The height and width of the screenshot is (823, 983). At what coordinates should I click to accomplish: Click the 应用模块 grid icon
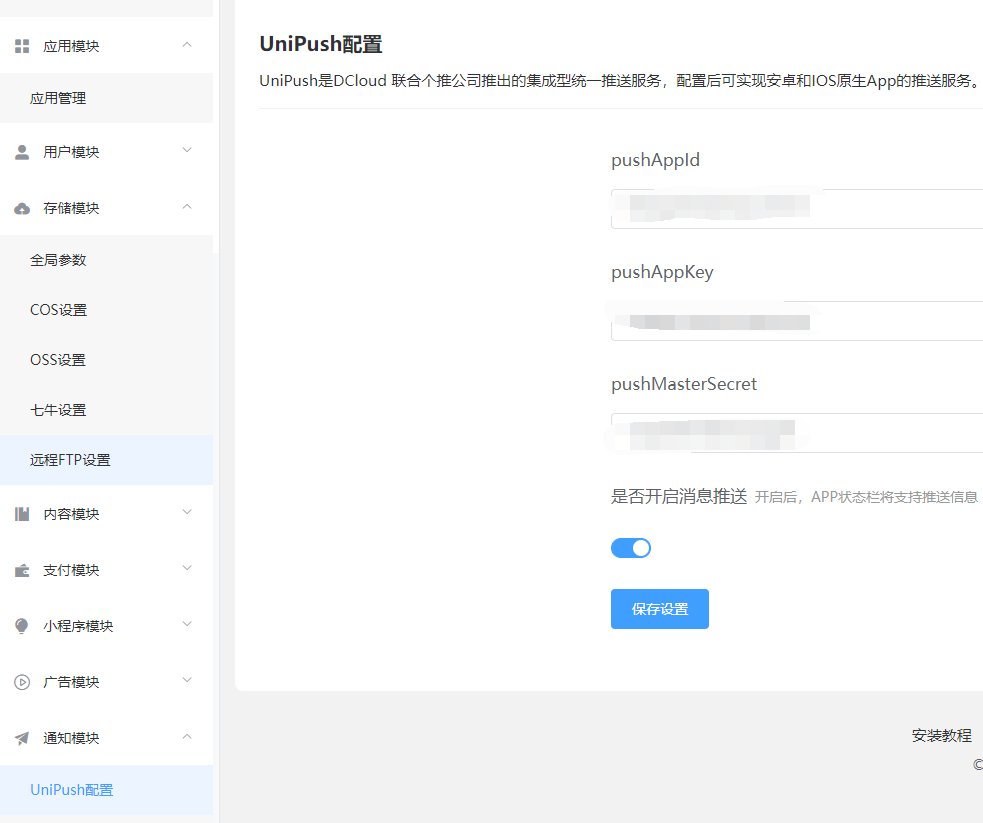coord(22,46)
